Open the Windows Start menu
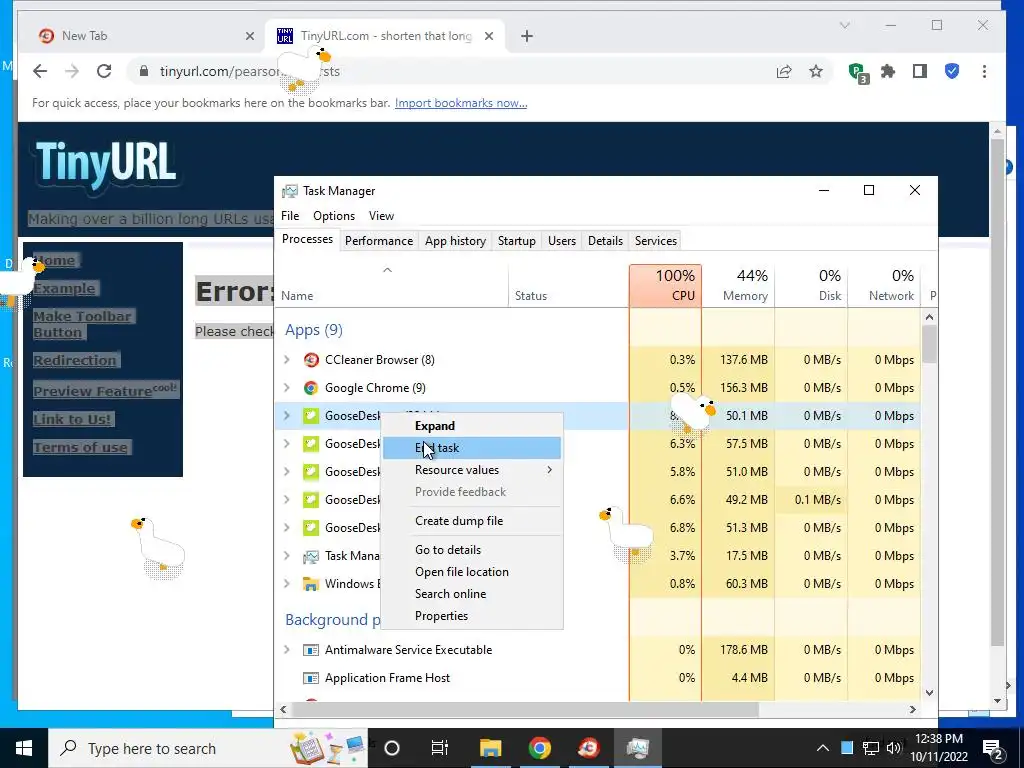This screenshot has height=768, width=1024. click(x=24, y=748)
